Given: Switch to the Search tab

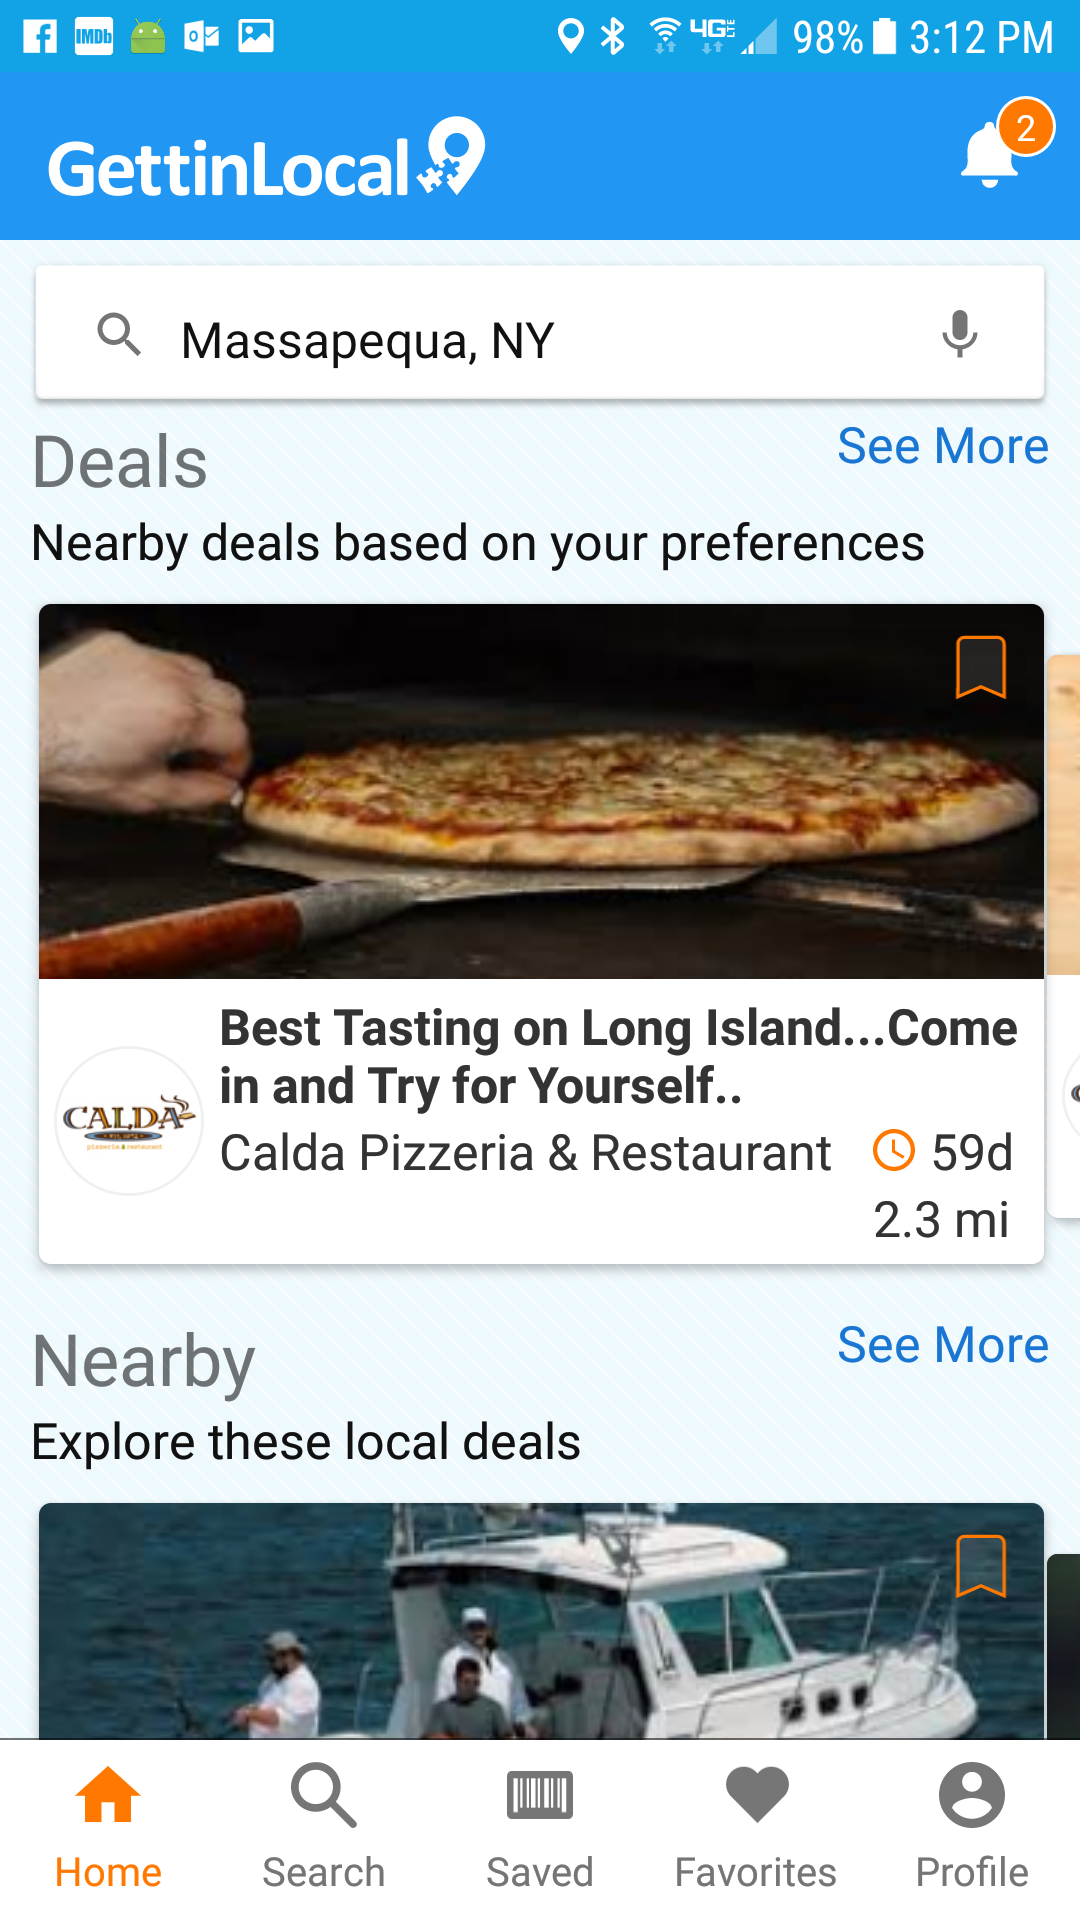Looking at the screenshot, I should 323,1828.
